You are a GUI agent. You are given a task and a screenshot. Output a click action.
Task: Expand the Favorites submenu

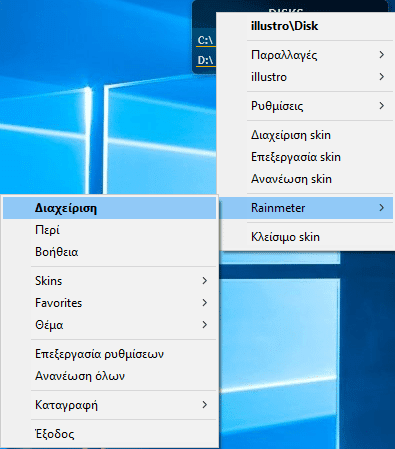(110, 303)
